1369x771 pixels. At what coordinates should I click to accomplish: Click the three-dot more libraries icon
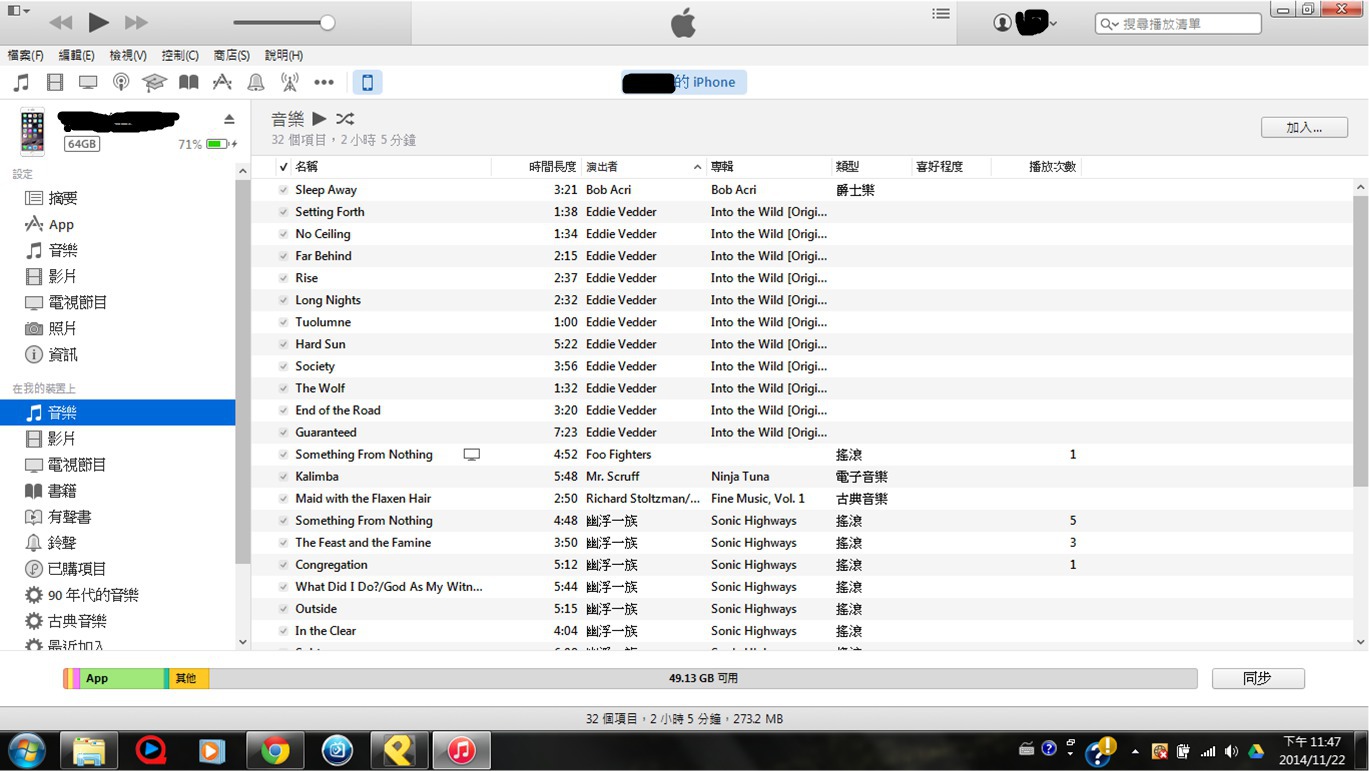324,82
